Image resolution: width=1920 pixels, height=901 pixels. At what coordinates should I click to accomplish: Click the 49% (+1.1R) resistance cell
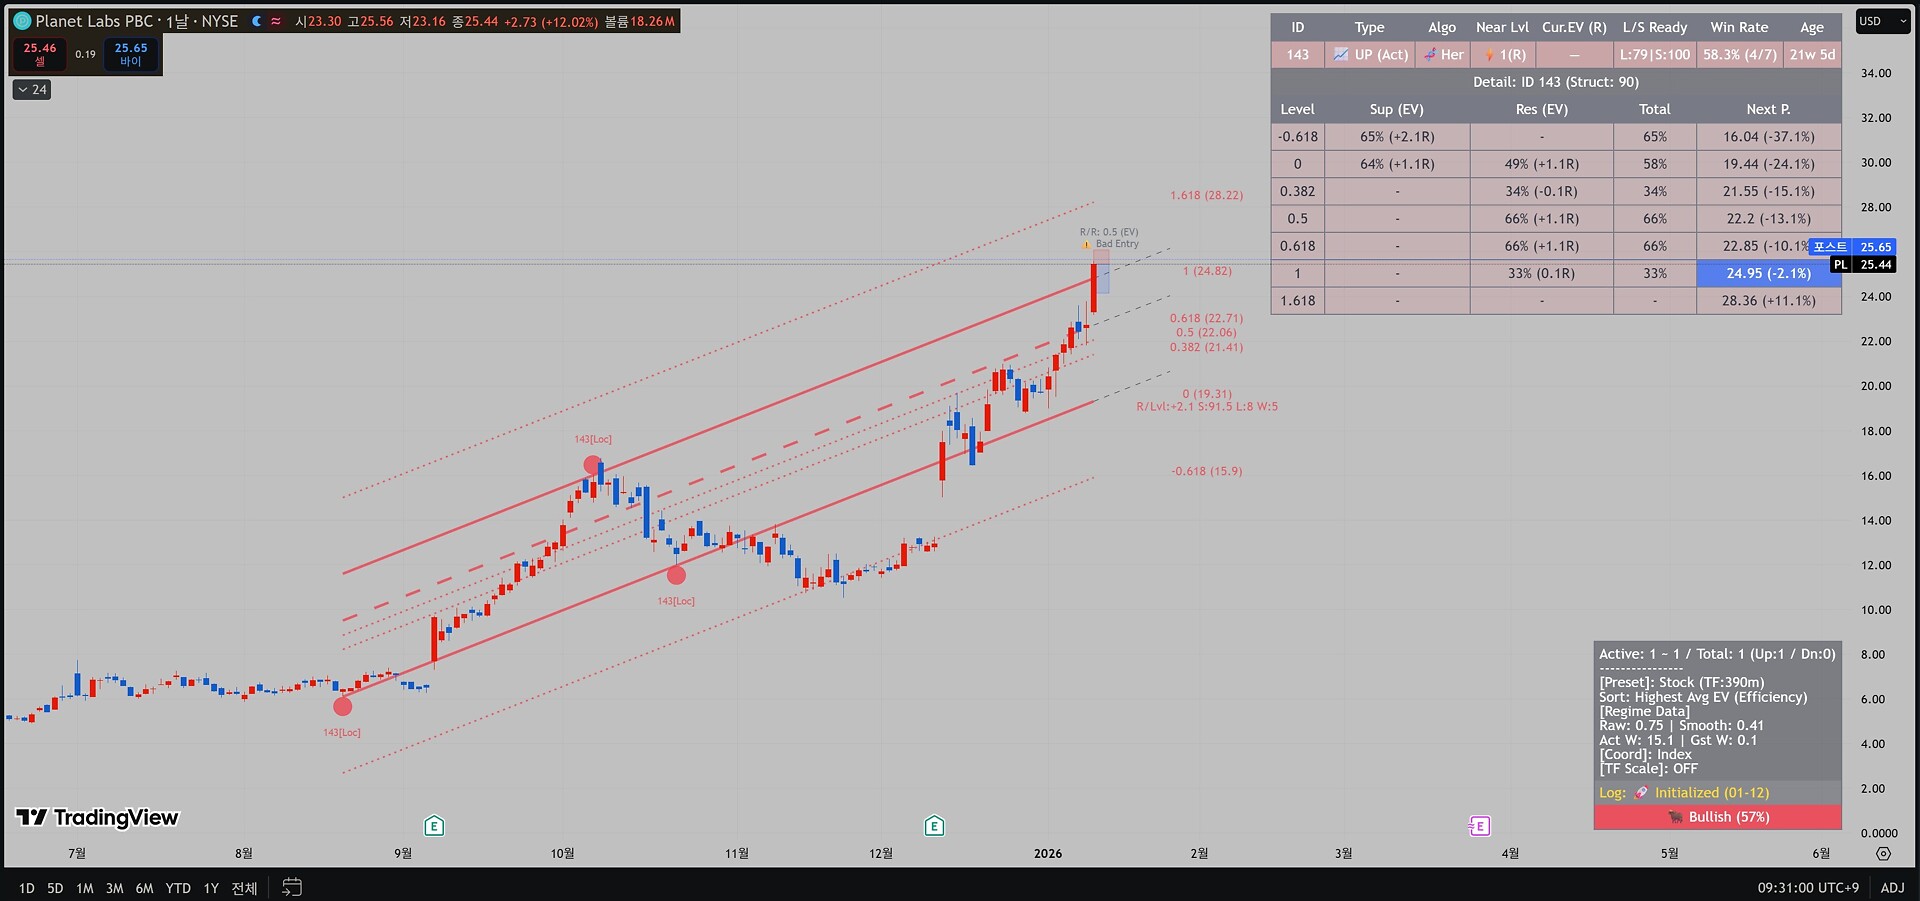point(1541,164)
